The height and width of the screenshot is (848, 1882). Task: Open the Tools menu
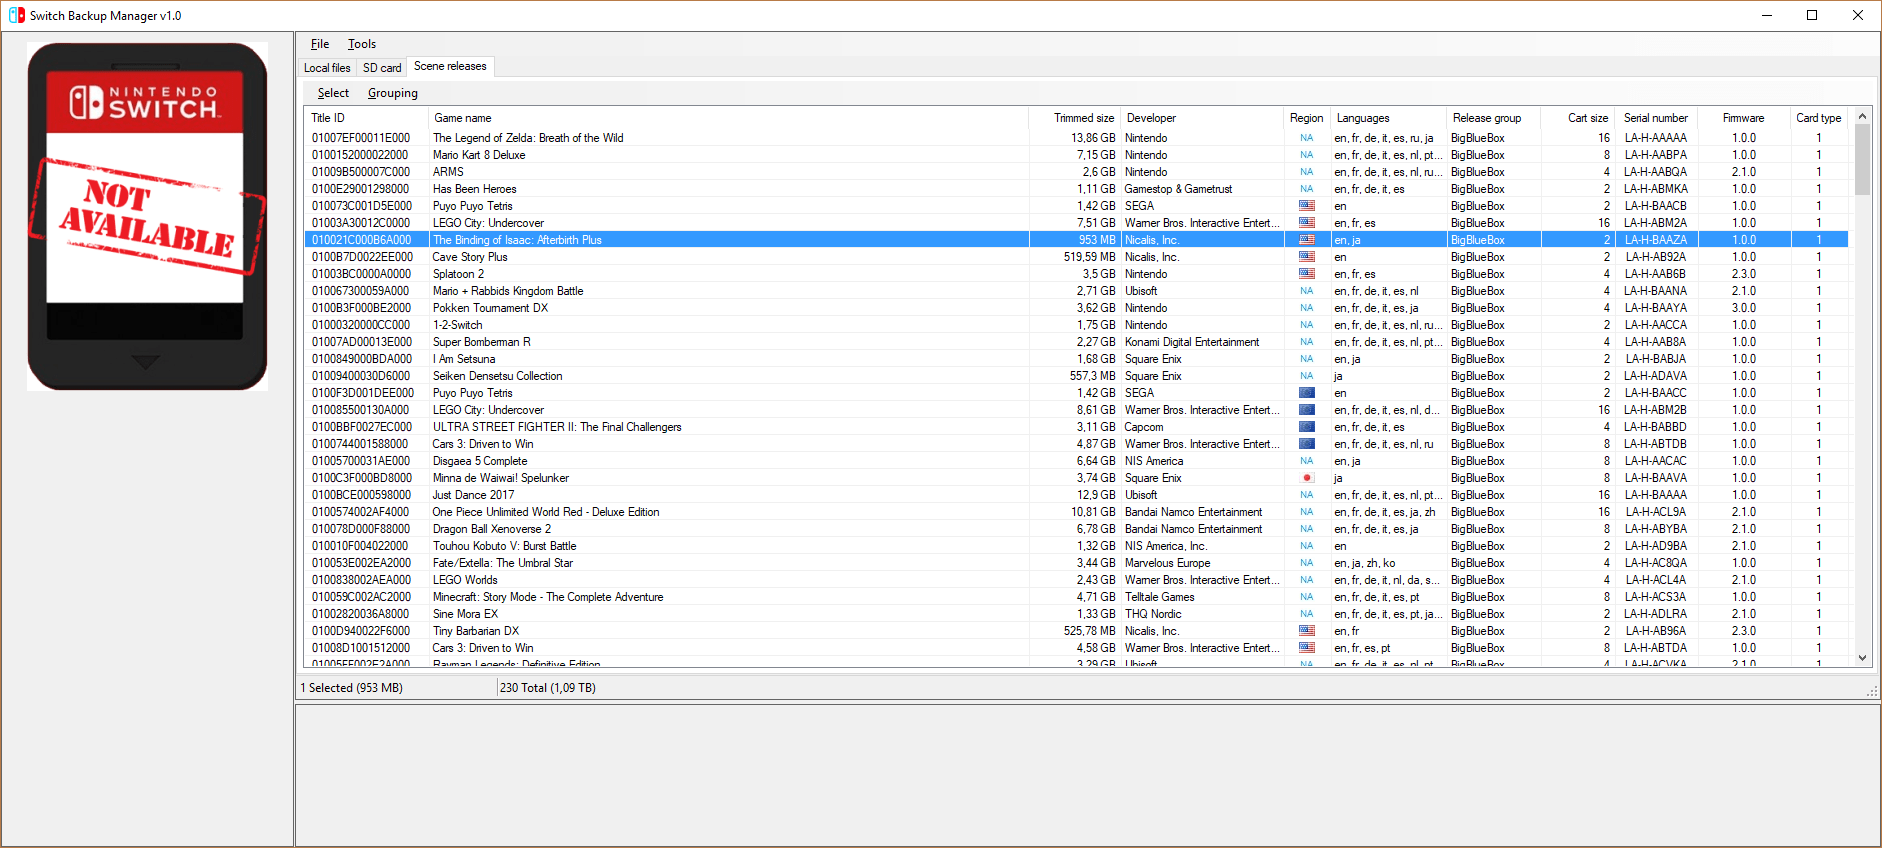click(x=361, y=44)
